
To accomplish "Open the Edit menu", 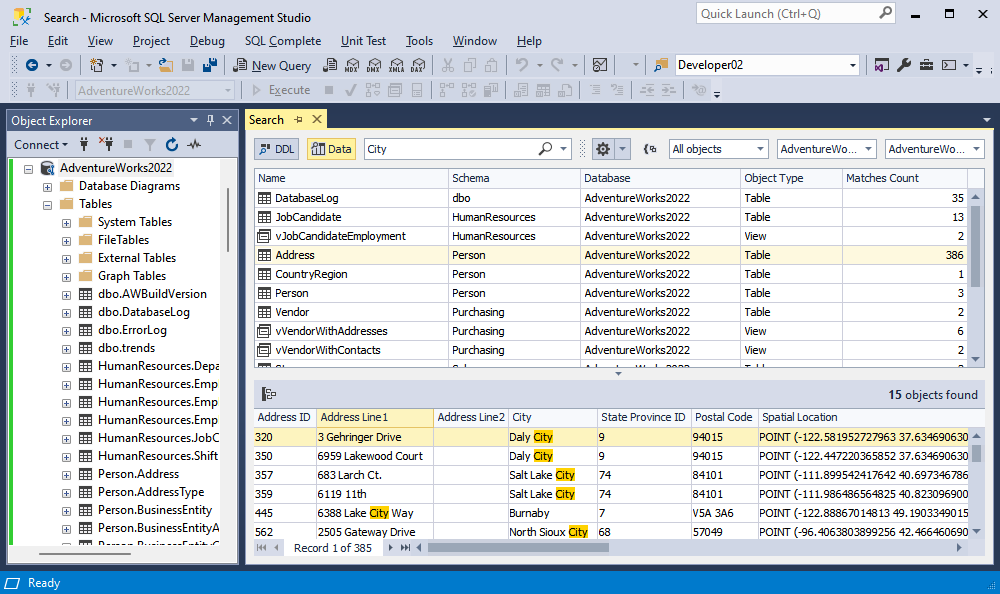I will point(57,41).
